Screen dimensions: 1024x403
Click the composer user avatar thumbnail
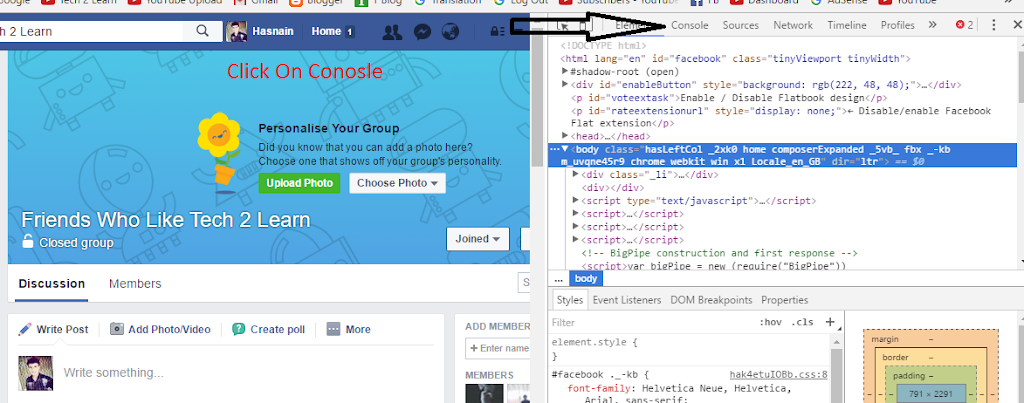35,374
